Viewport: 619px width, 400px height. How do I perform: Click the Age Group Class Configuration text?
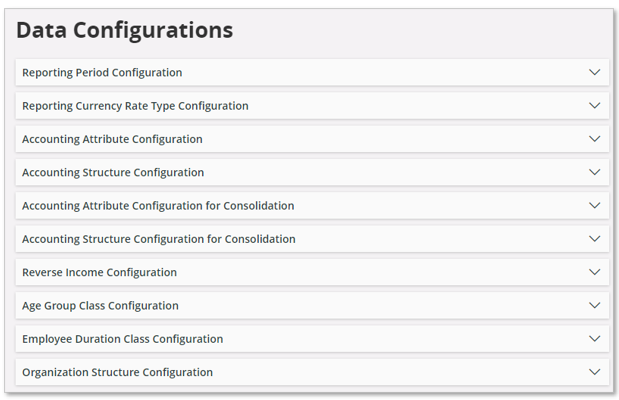pos(100,305)
